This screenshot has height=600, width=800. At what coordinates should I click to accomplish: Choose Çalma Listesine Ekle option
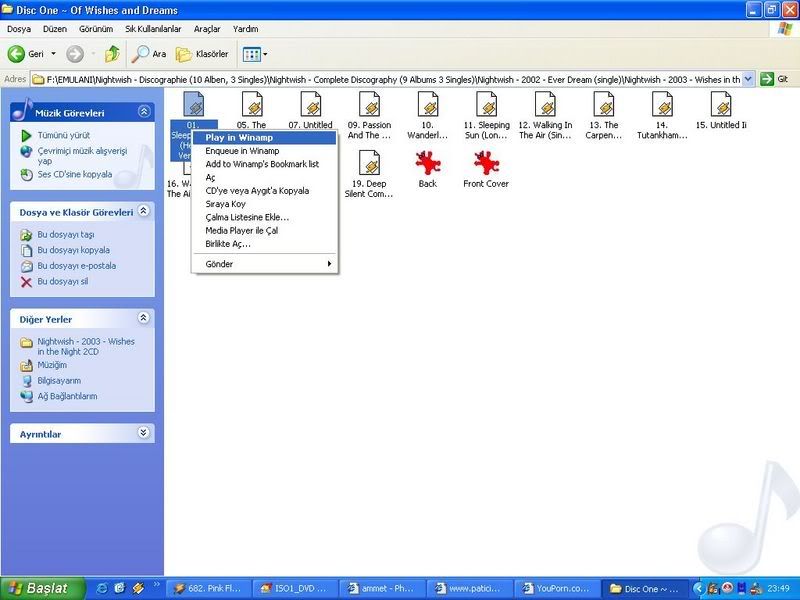pyautogui.click(x=264, y=217)
